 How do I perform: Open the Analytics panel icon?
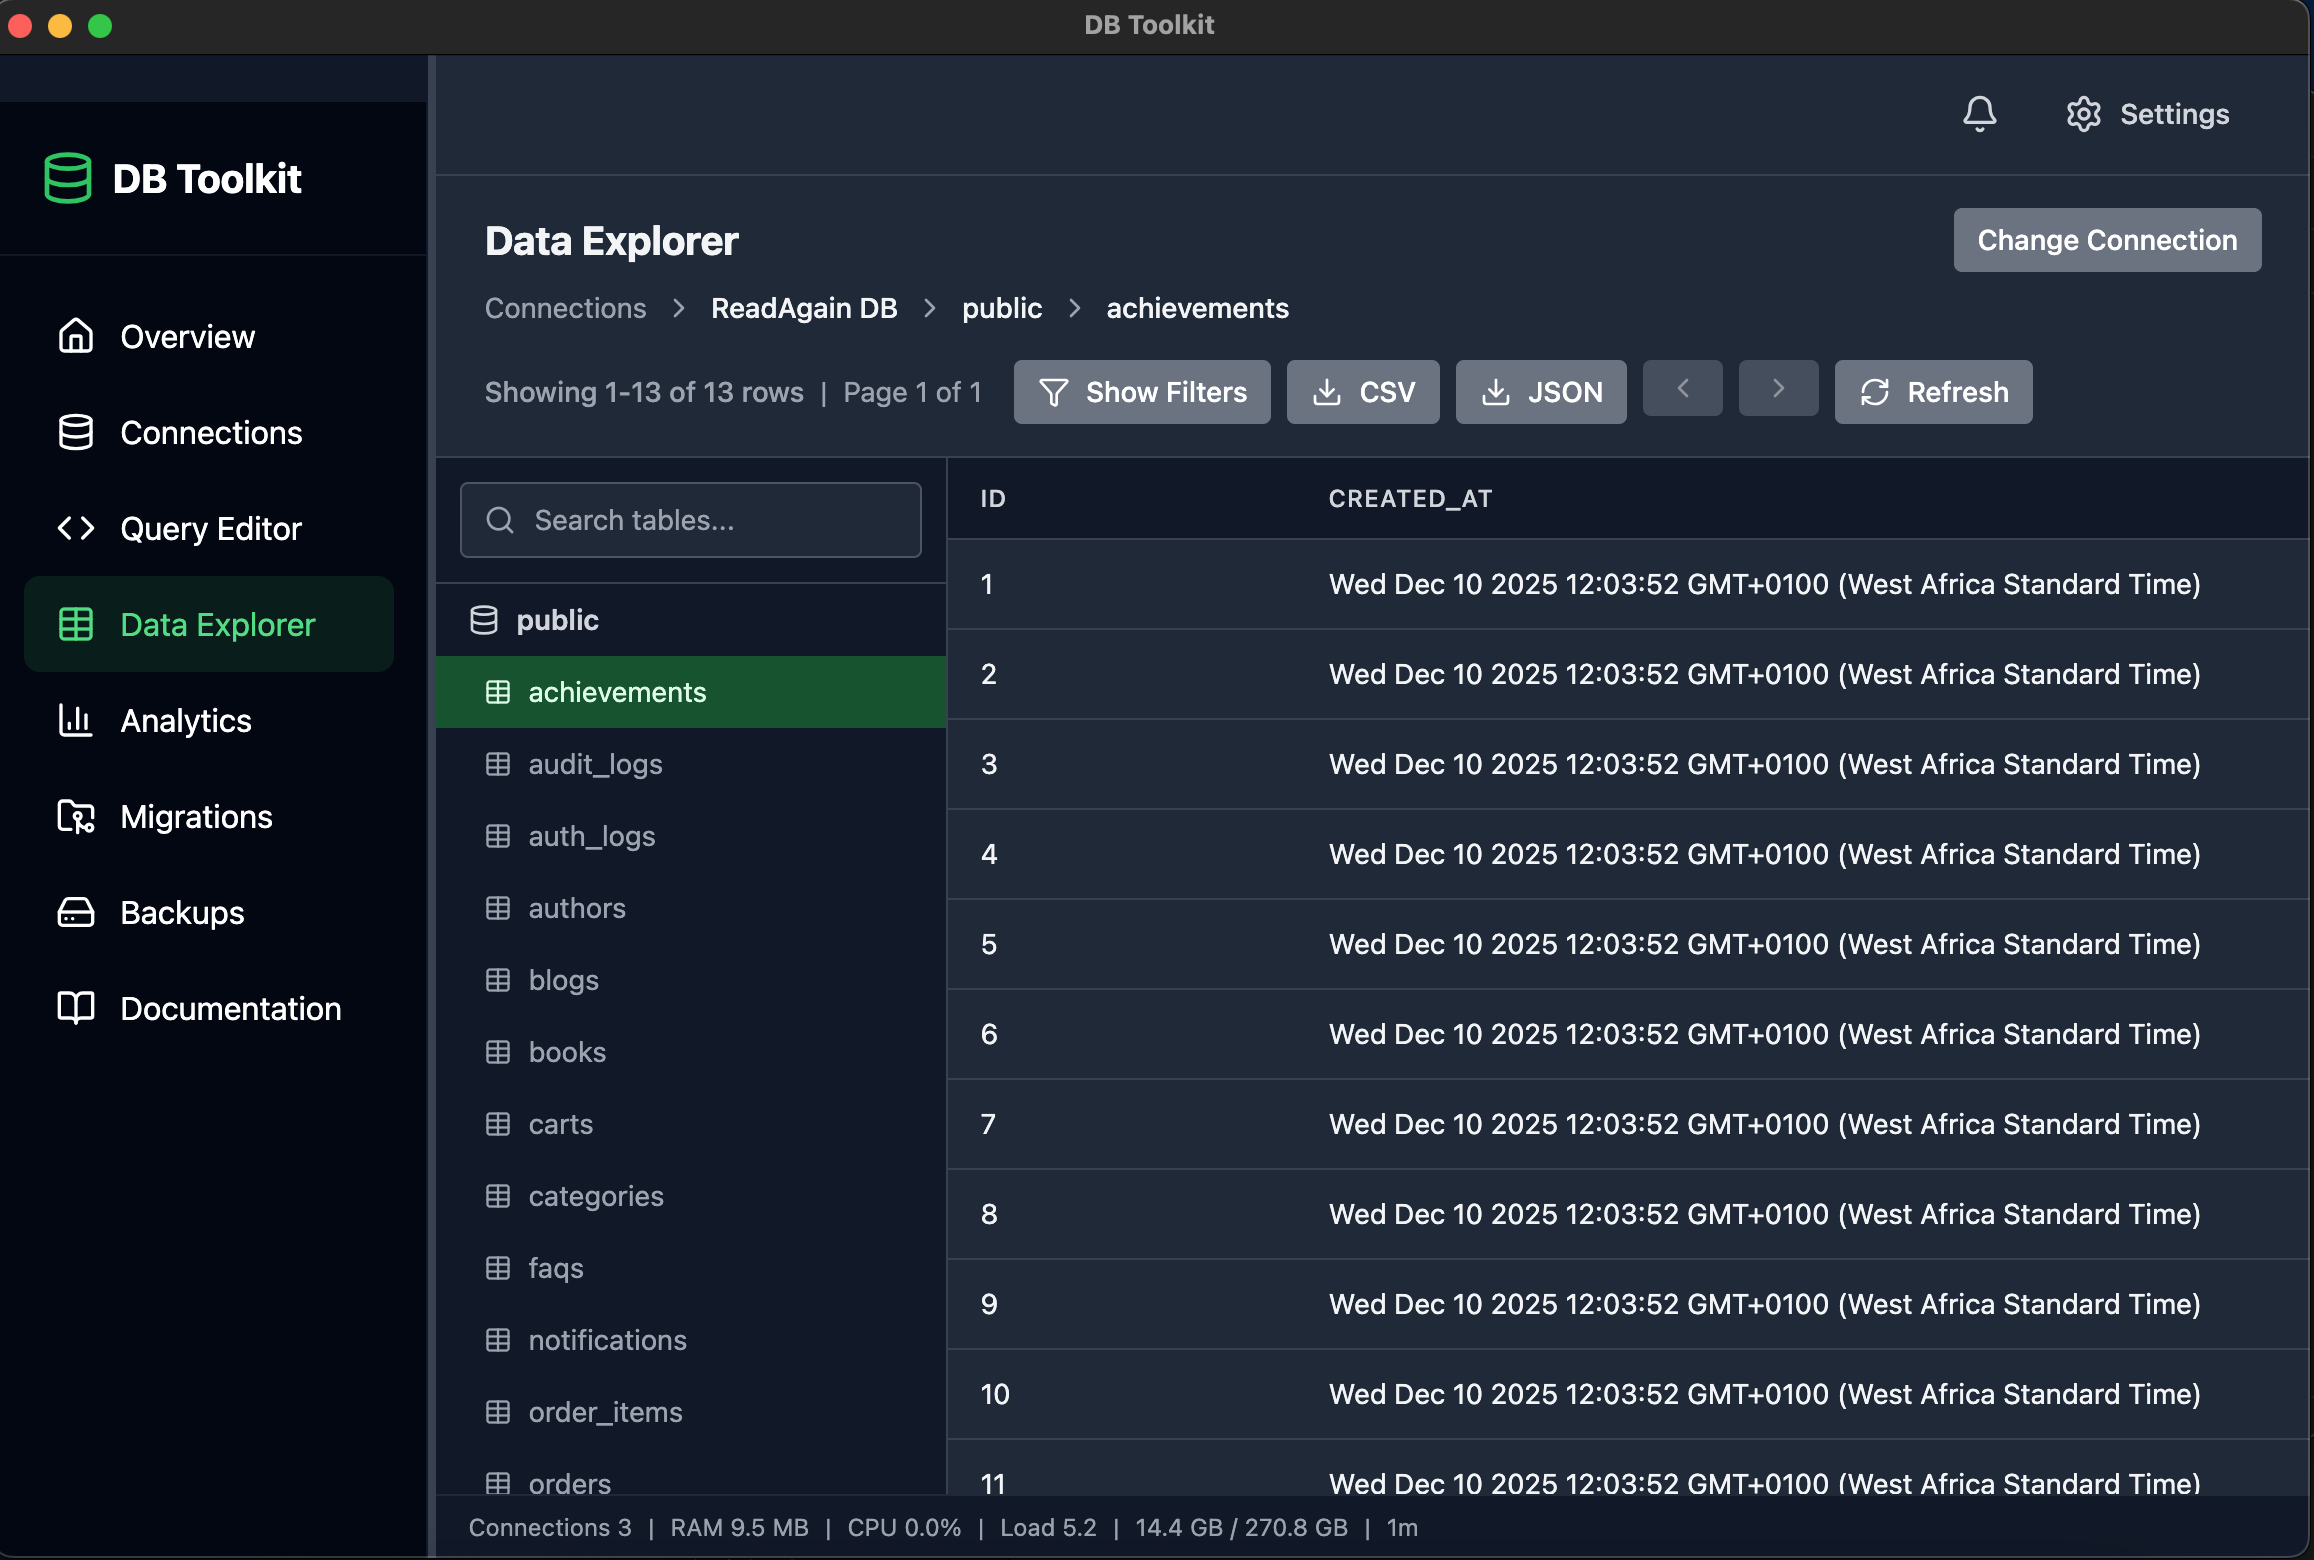pyautogui.click(x=75, y=720)
